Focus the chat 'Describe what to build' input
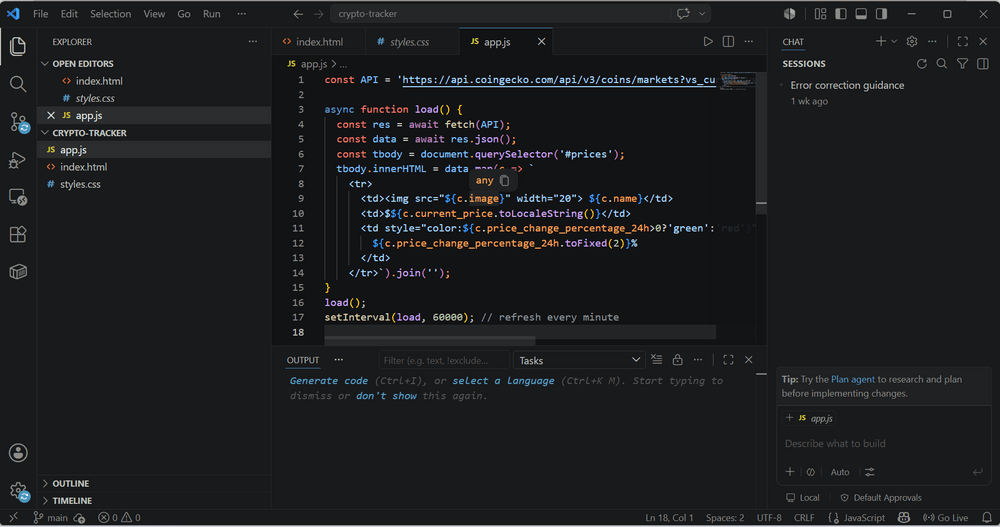 click(883, 443)
